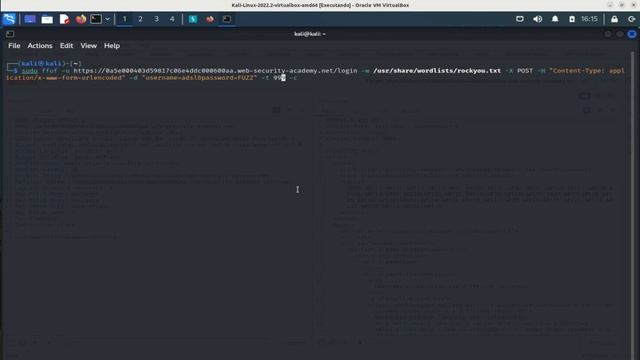Click the log out panel icon
Screen dimensions: 640x360
[x=631, y=19]
